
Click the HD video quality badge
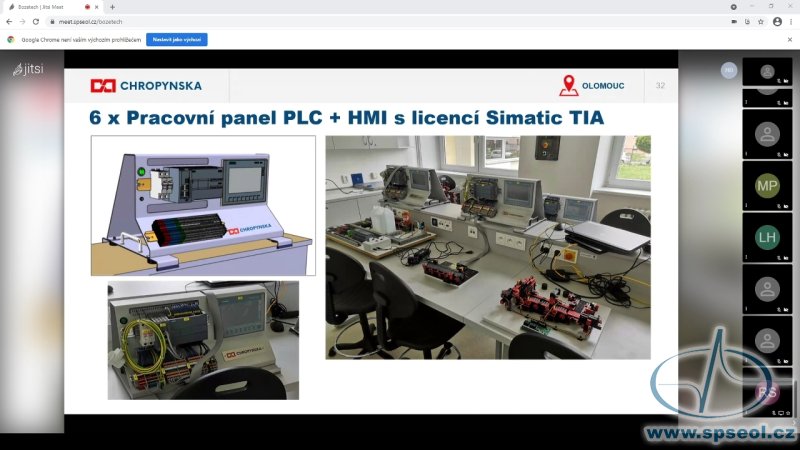point(729,70)
